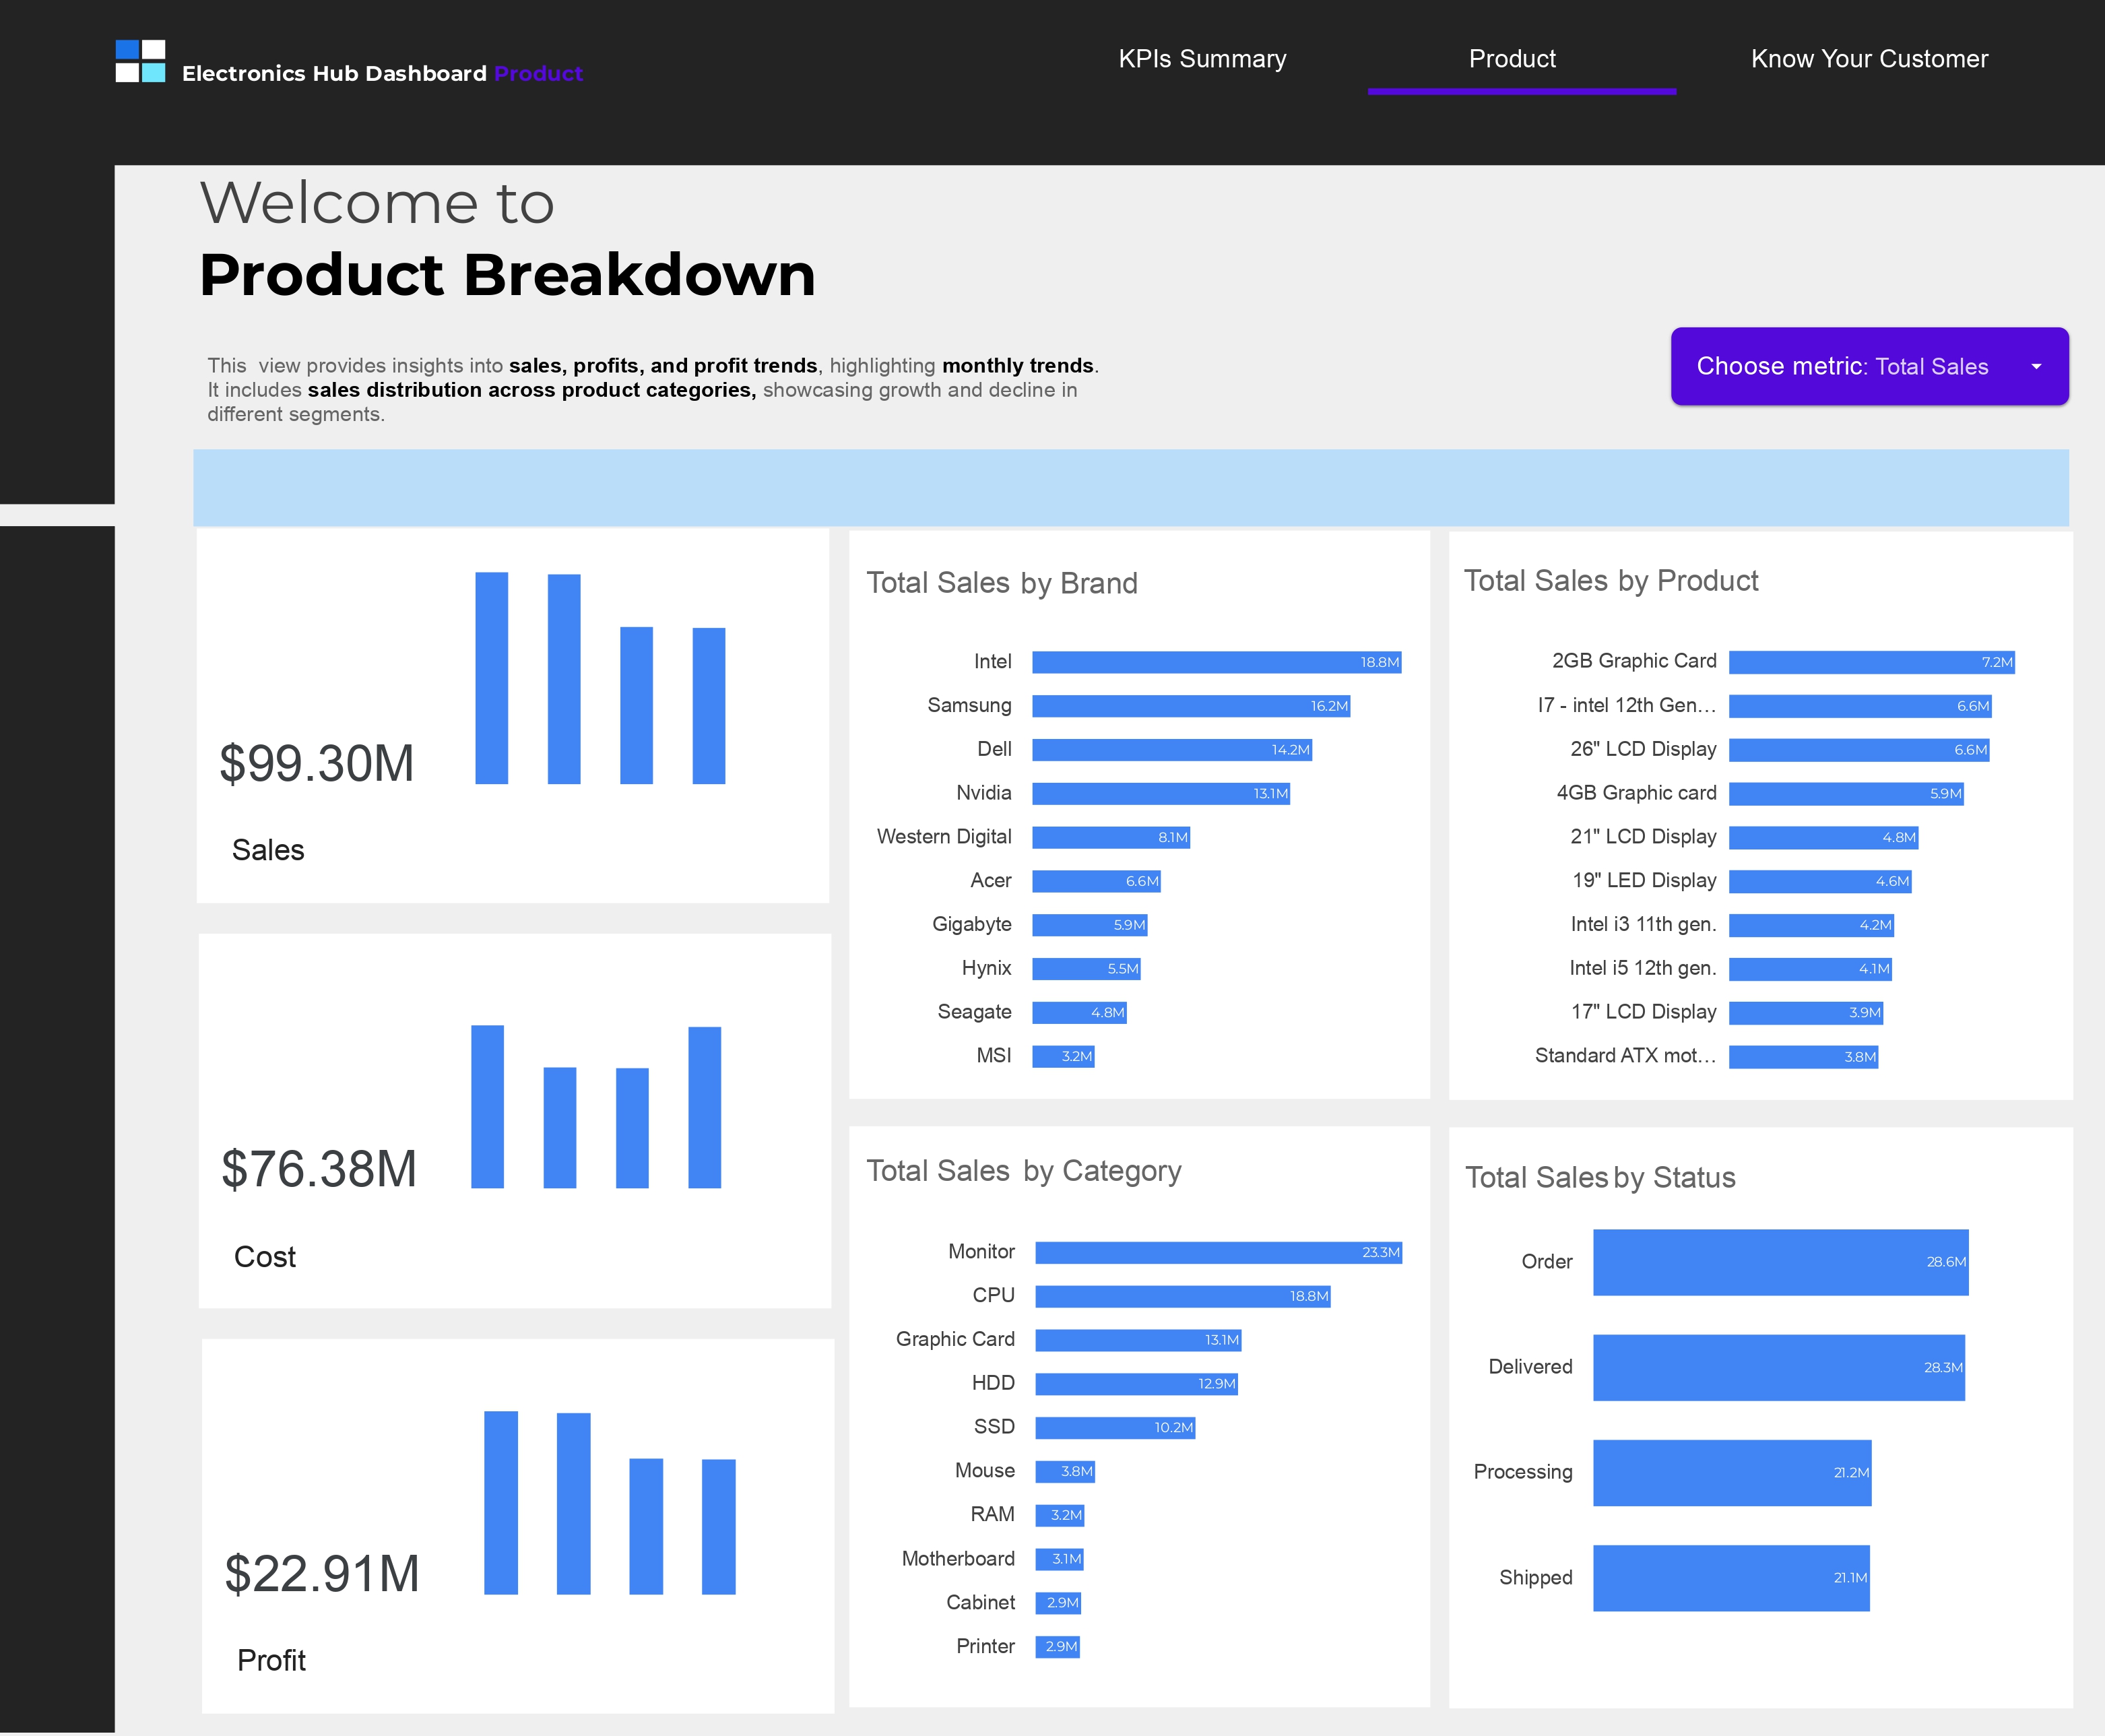Click the RAM 3.2M bar
Image resolution: width=2105 pixels, height=1736 pixels.
pyautogui.click(x=1059, y=1515)
